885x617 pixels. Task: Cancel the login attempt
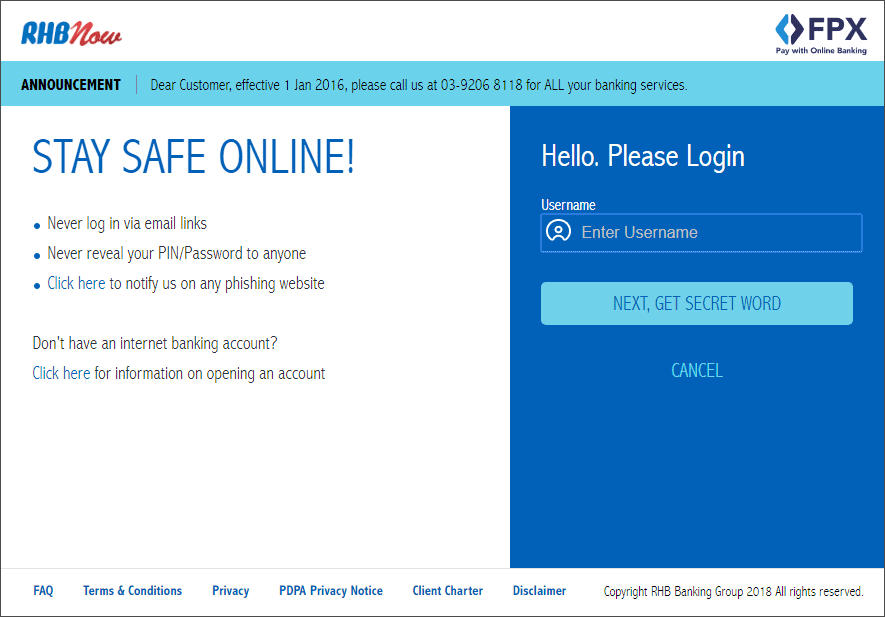pyautogui.click(x=696, y=370)
